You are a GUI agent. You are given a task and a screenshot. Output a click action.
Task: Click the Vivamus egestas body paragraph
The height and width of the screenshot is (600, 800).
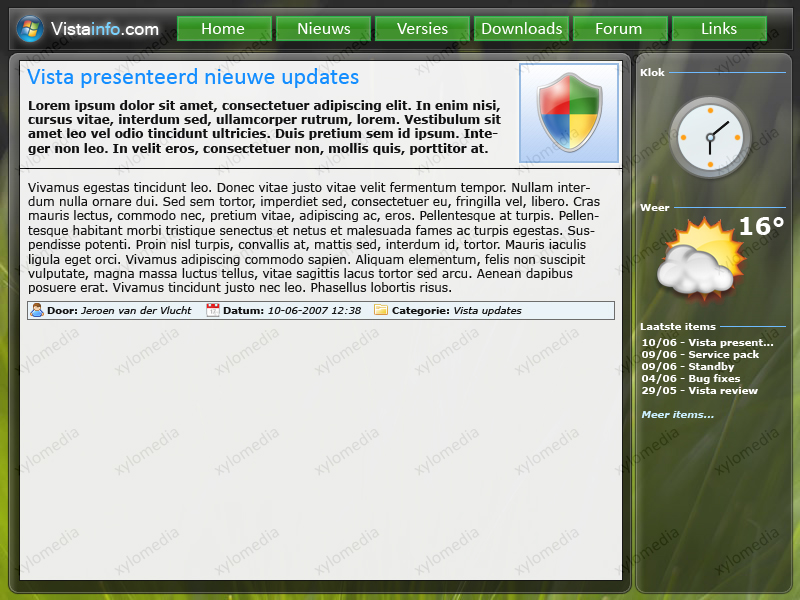pyautogui.click(x=314, y=237)
